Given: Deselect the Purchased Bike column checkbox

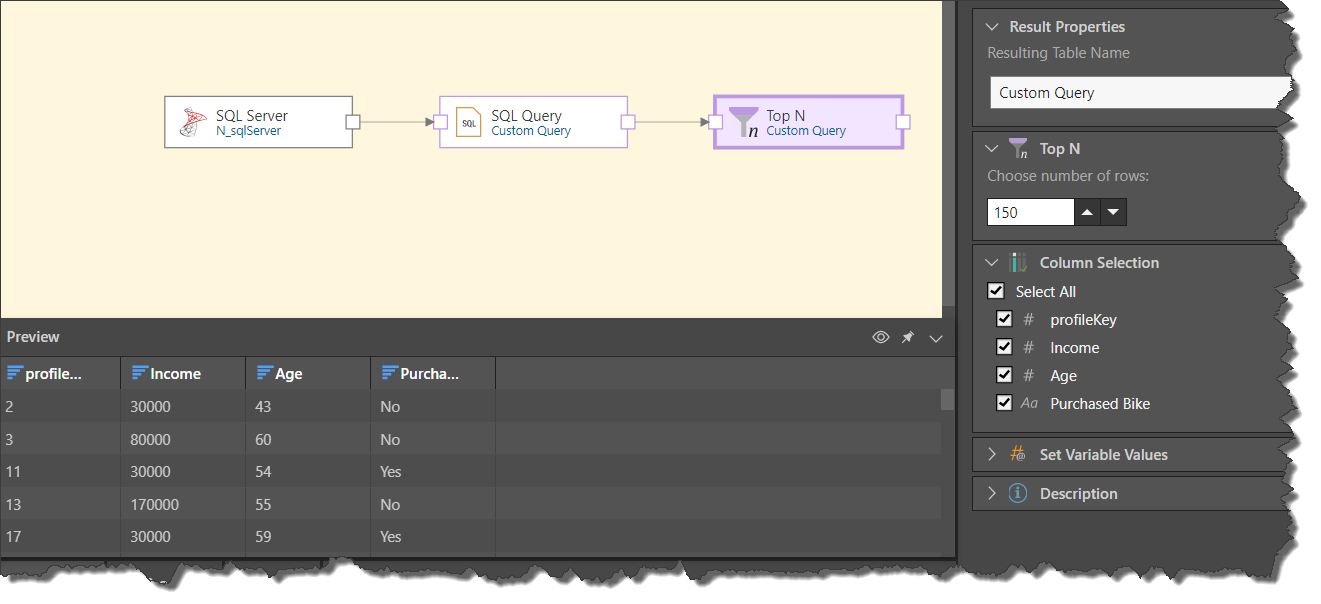Looking at the screenshot, I should pos(1005,404).
